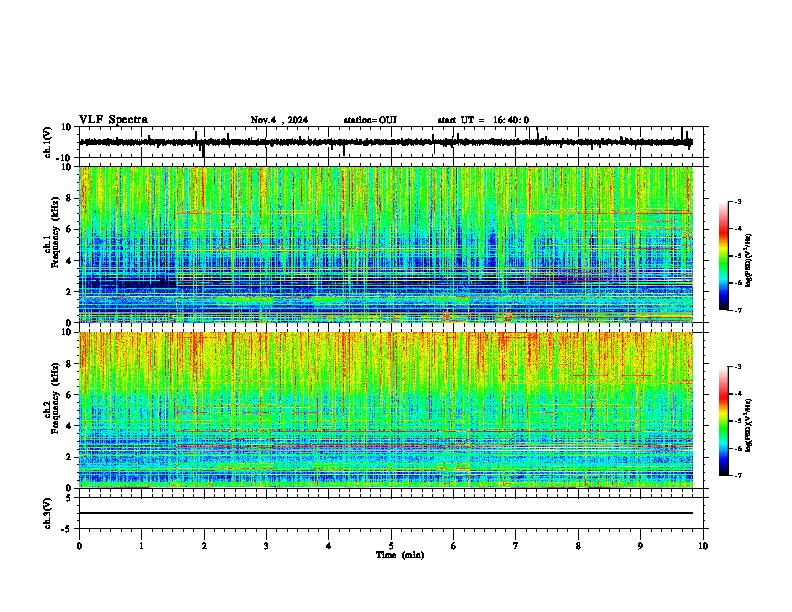Click the "VLF Spectra" plot title

[x=113, y=119]
